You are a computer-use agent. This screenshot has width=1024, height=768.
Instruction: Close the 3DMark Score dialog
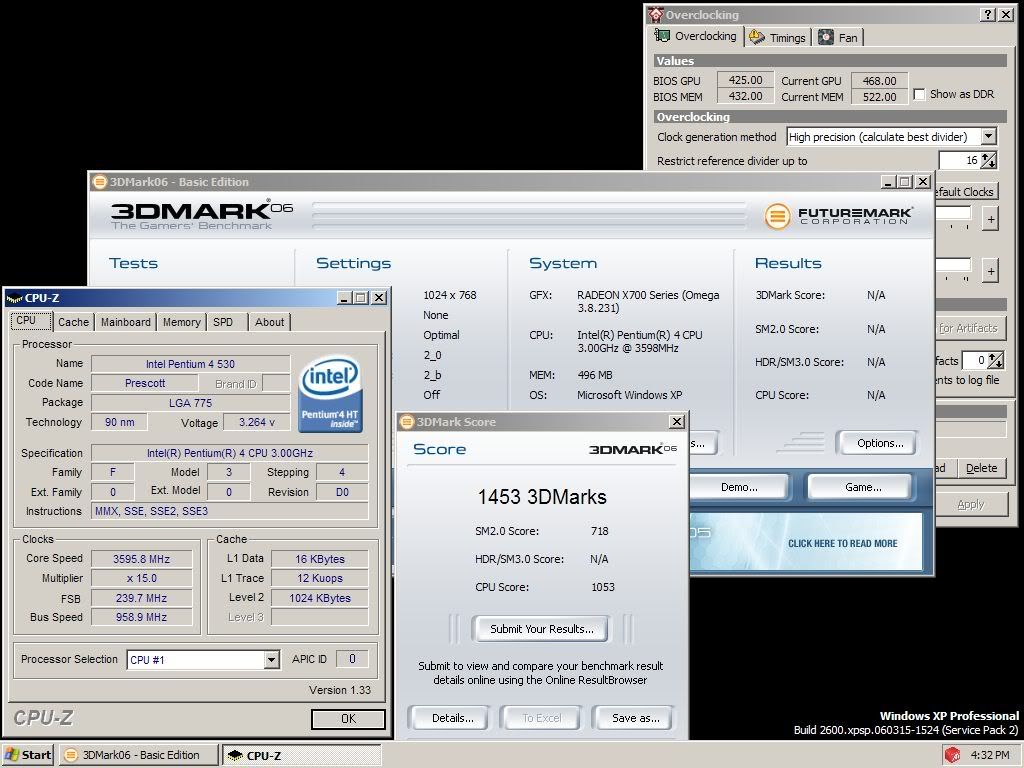pyautogui.click(x=677, y=422)
